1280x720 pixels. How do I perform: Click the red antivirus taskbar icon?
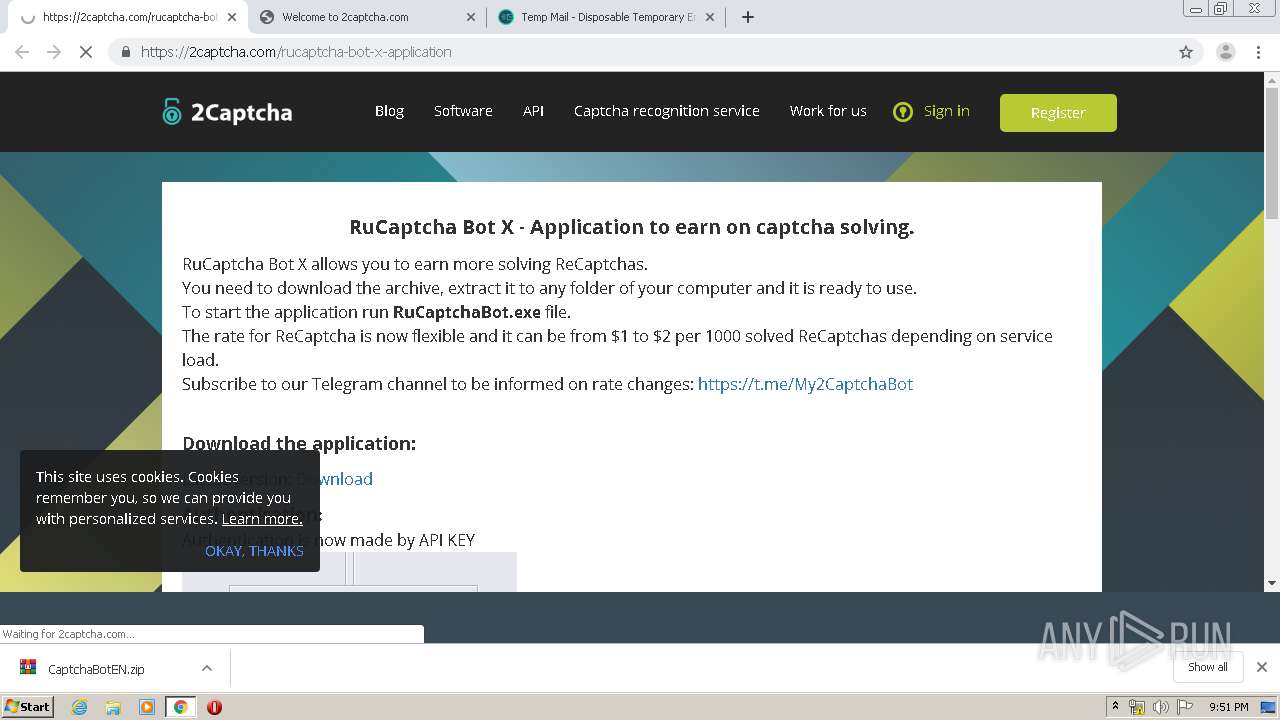(x=214, y=707)
